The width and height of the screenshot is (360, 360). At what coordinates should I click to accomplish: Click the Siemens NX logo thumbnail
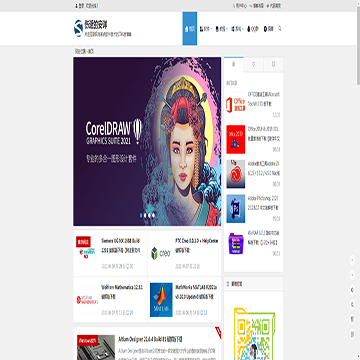tap(86, 253)
